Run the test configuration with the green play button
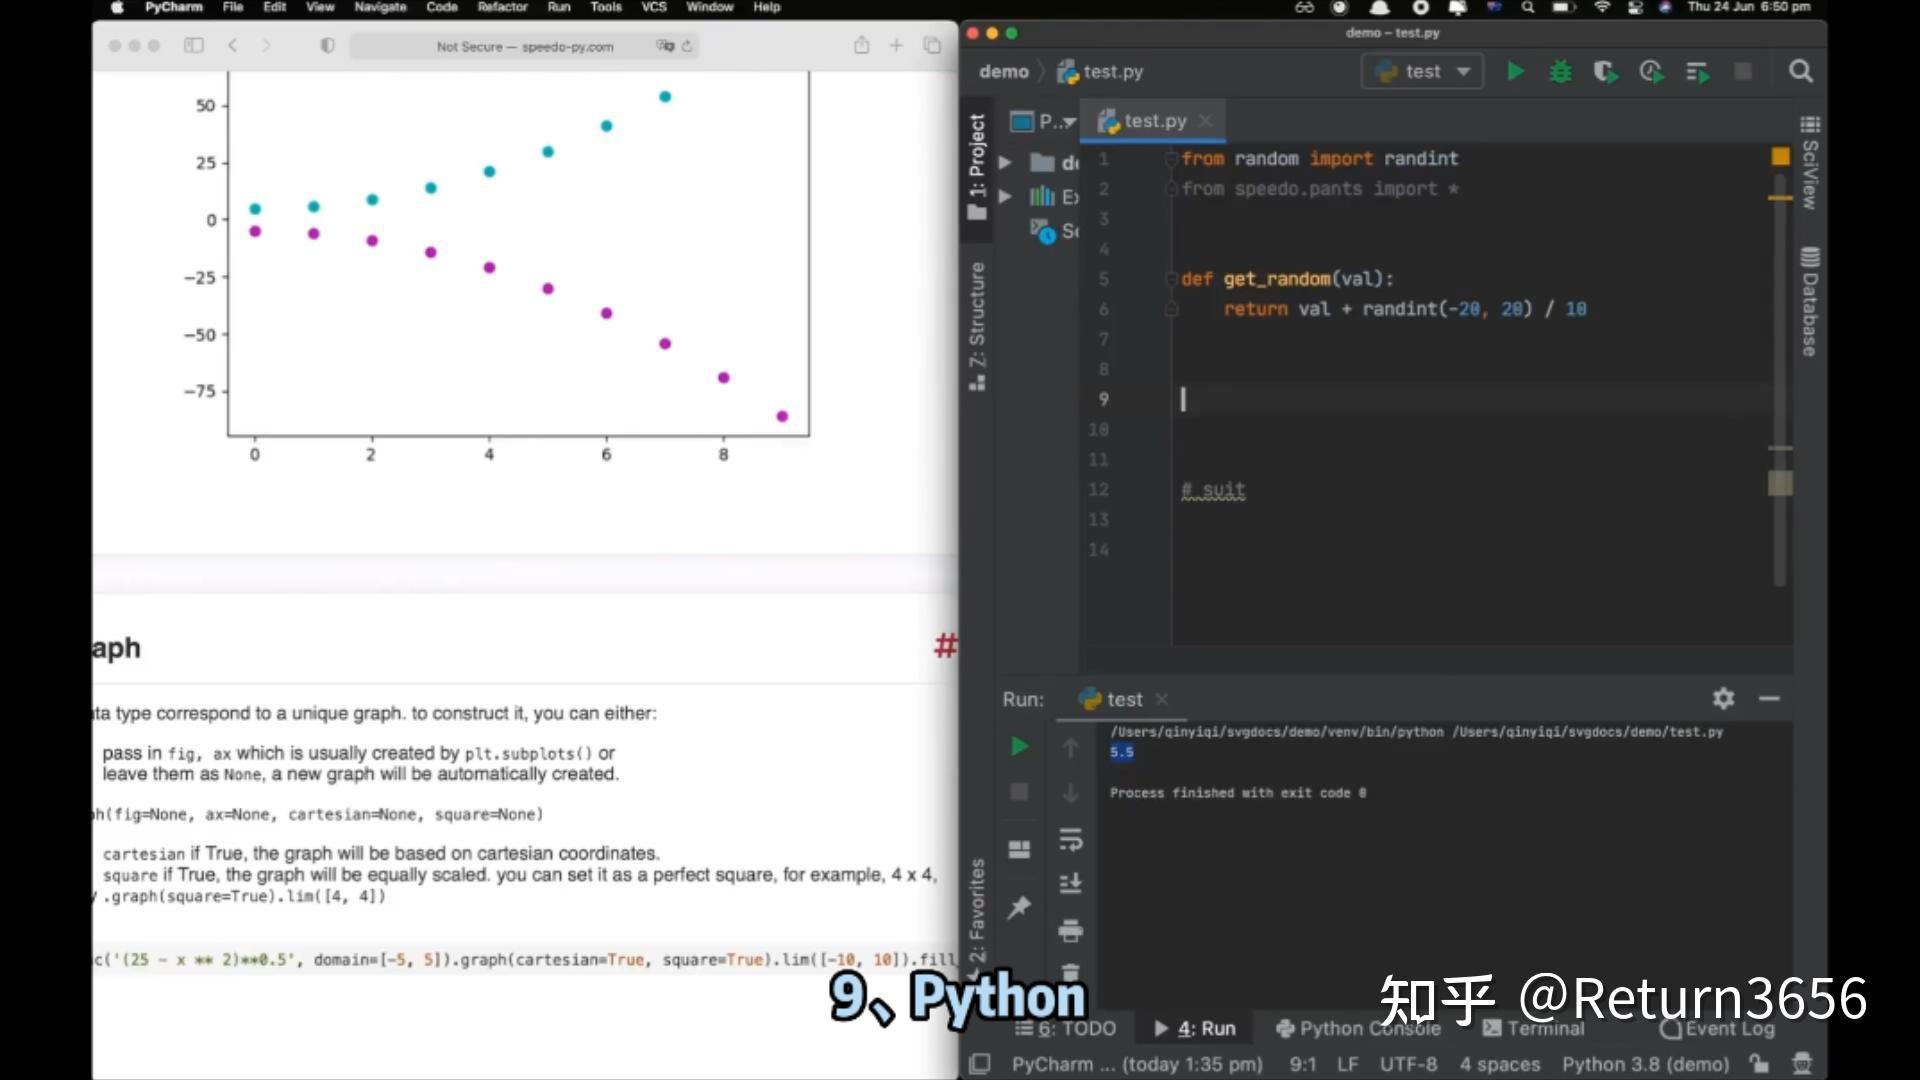This screenshot has height=1080, width=1920. [x=1515, y=71]
